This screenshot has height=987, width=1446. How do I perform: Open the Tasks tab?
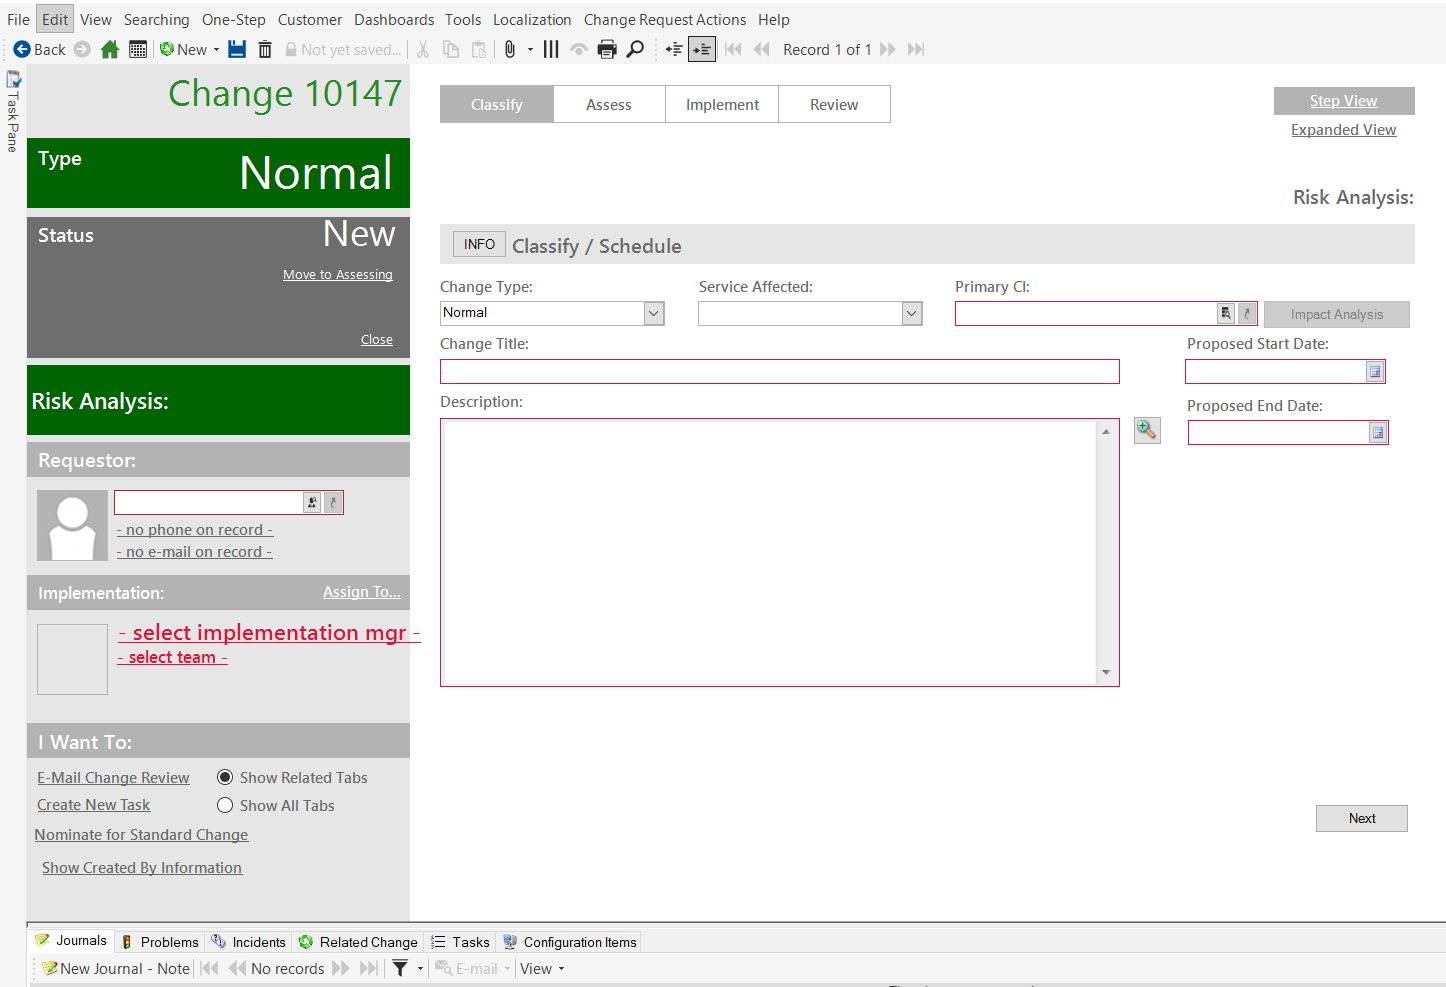pos(460,942)
